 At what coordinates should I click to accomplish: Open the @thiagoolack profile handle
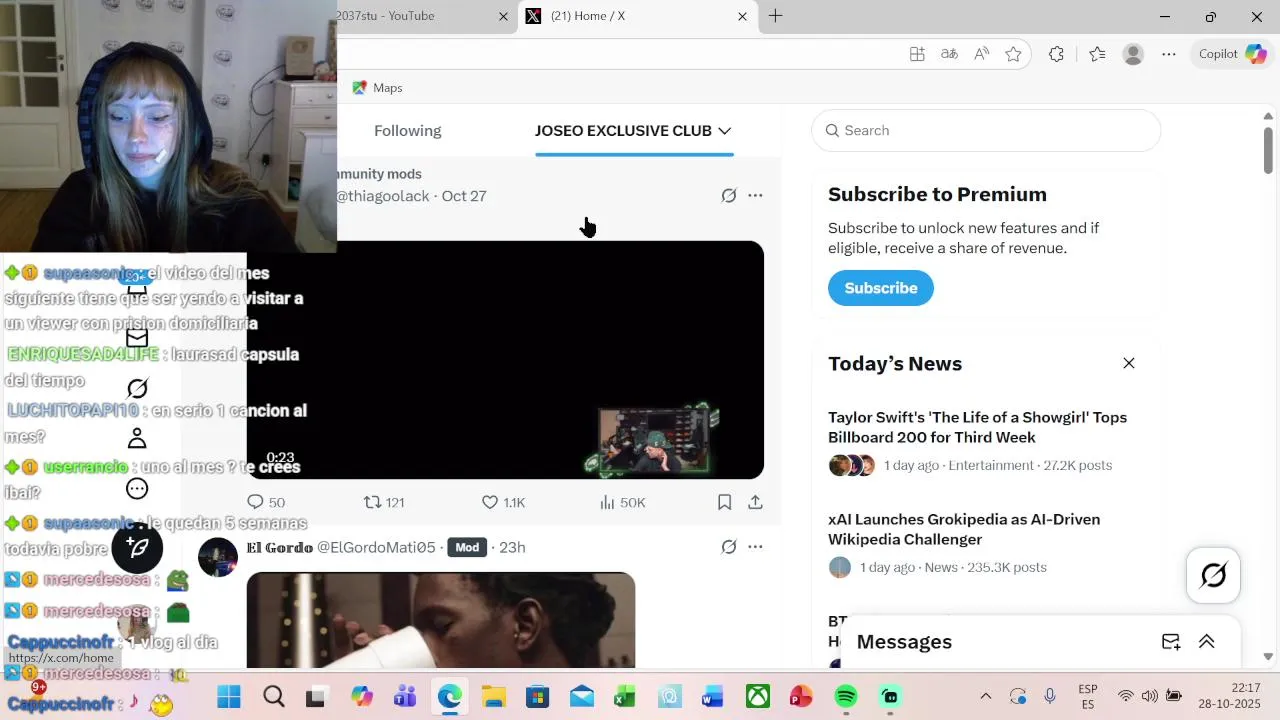click(x=383, y=196)
